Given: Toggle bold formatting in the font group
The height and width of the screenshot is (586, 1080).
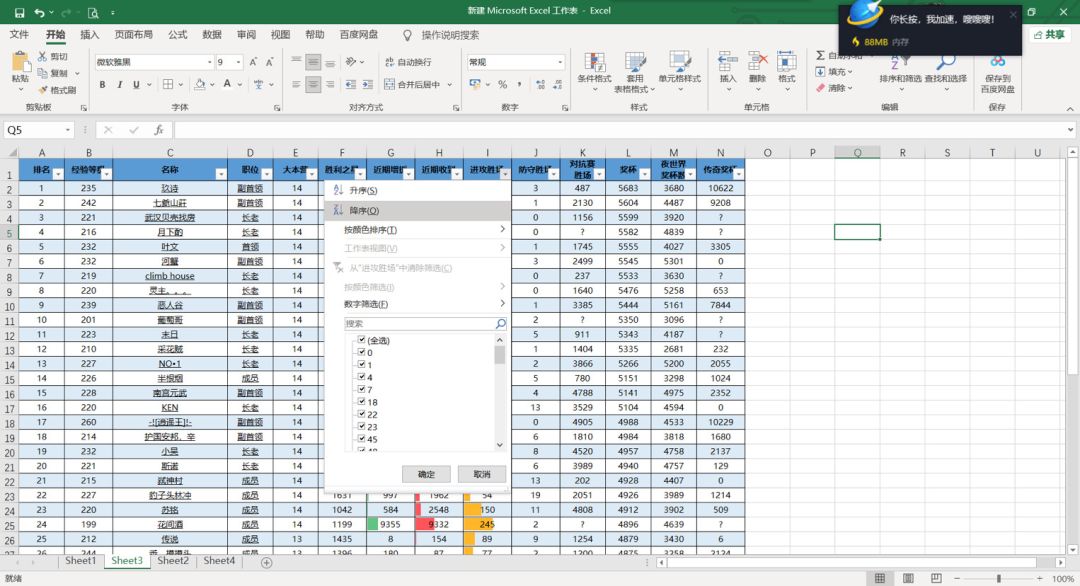Looking at the screenshot, I should coord(102,85).
